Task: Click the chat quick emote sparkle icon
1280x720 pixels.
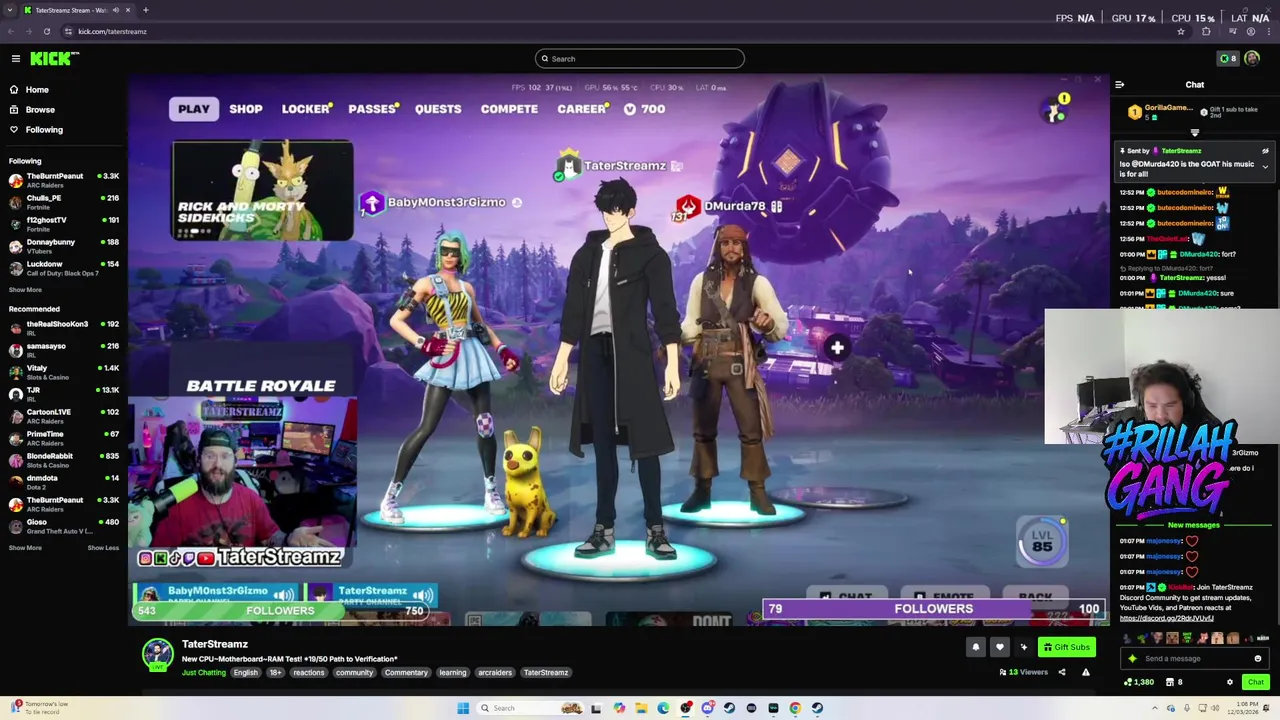Action: click(1132, 659)
